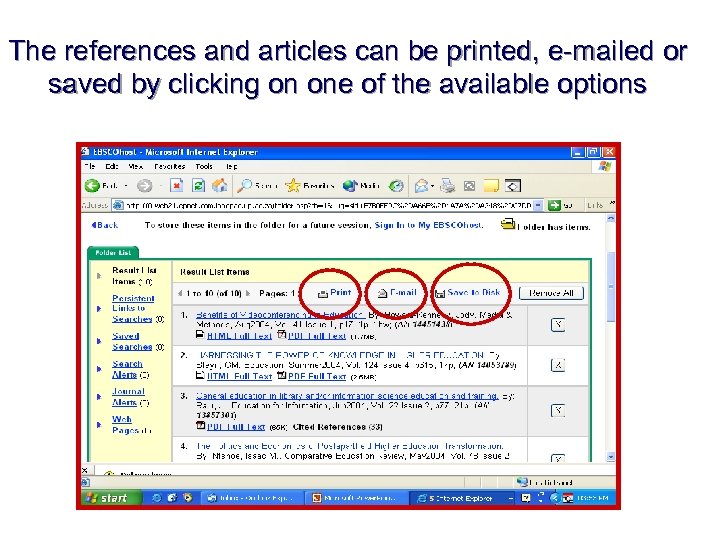Click the Save to Disk link
The image size is (720, 540).
pos(467,292)
